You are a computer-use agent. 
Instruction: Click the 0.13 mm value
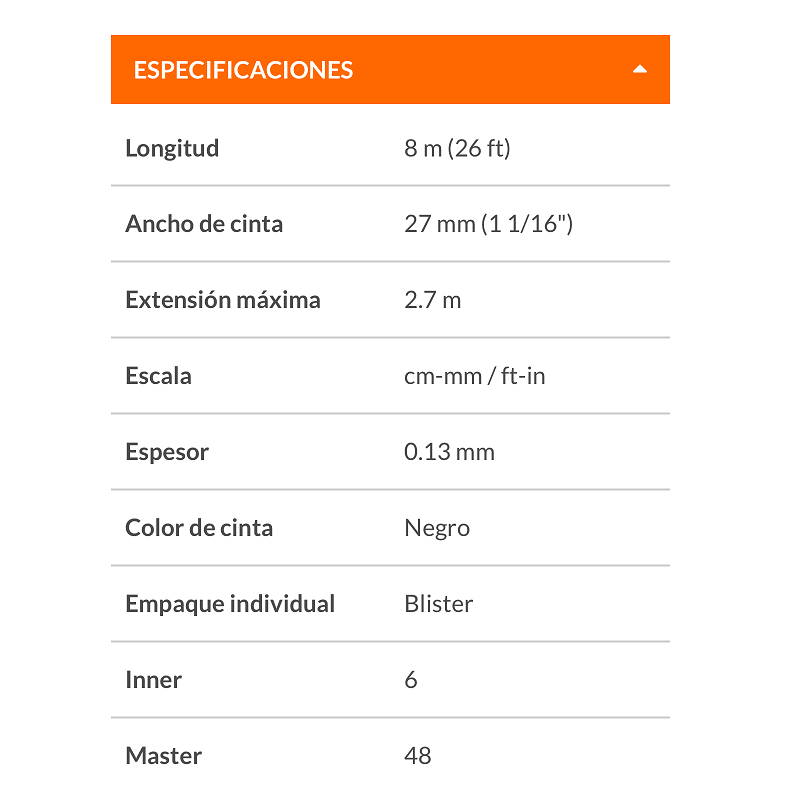point(448,452)
